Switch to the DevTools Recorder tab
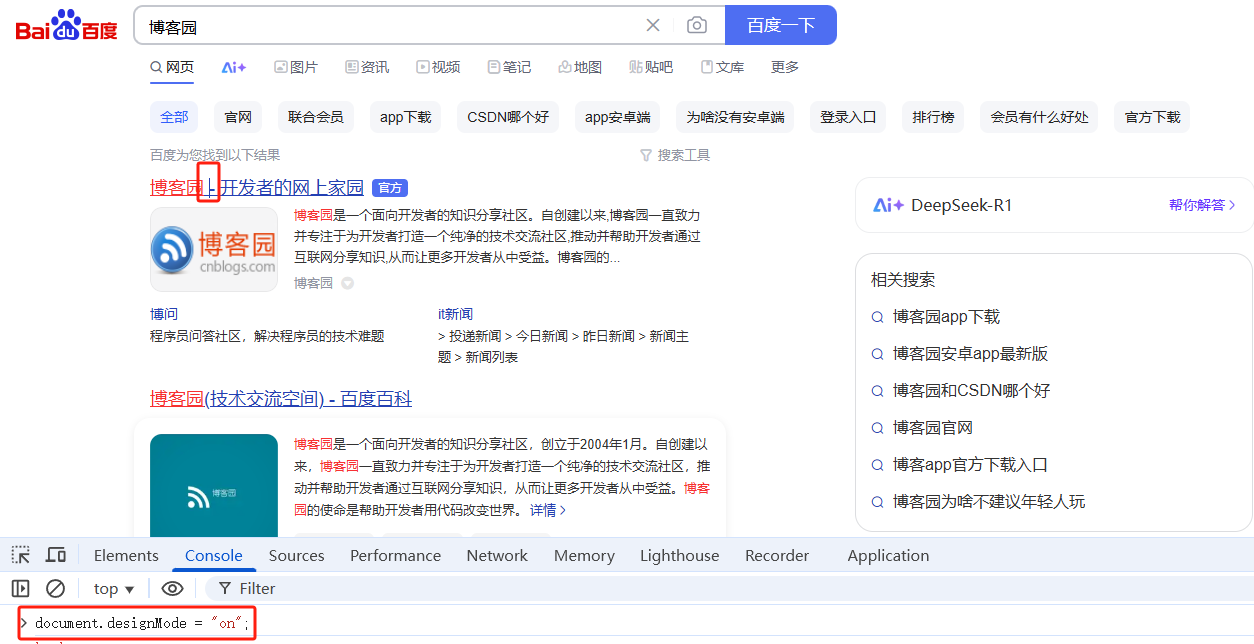 coord(777,556)
